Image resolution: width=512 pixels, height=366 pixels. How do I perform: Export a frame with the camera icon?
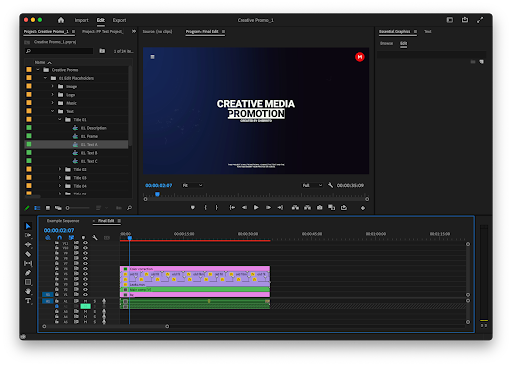[x=319, y=207]
